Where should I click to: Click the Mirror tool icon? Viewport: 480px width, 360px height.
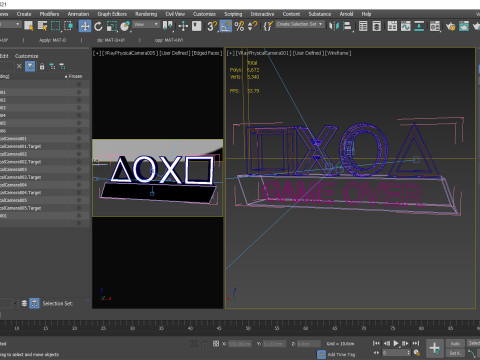(x=334, y=26)
